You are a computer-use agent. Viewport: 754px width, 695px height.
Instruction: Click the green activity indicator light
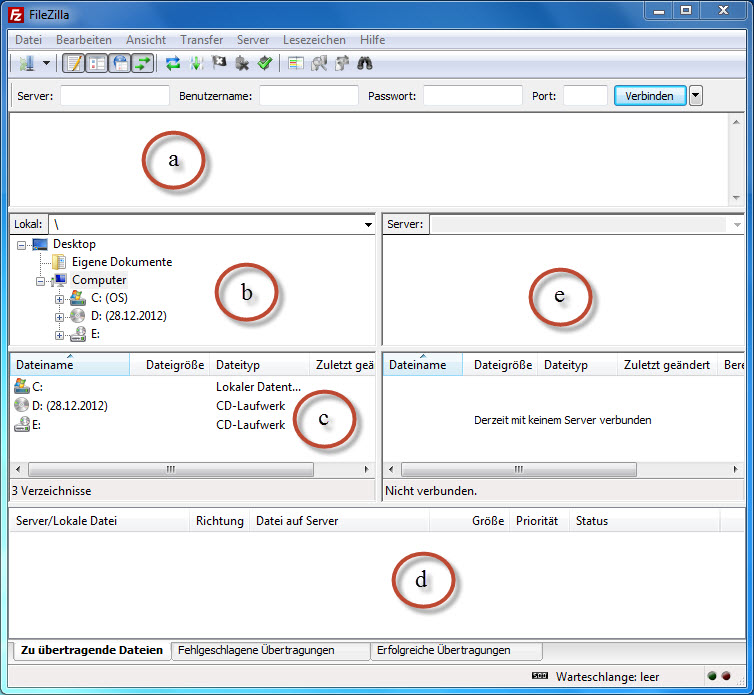point(712,676)
